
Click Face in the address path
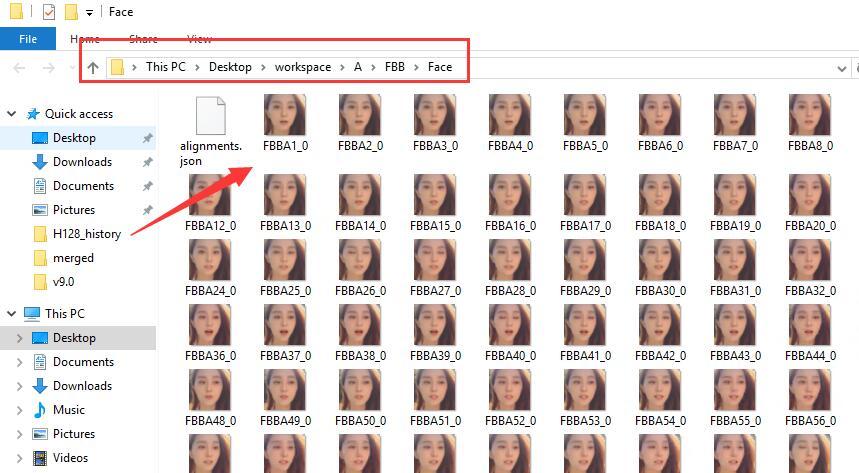click(440, 67)
